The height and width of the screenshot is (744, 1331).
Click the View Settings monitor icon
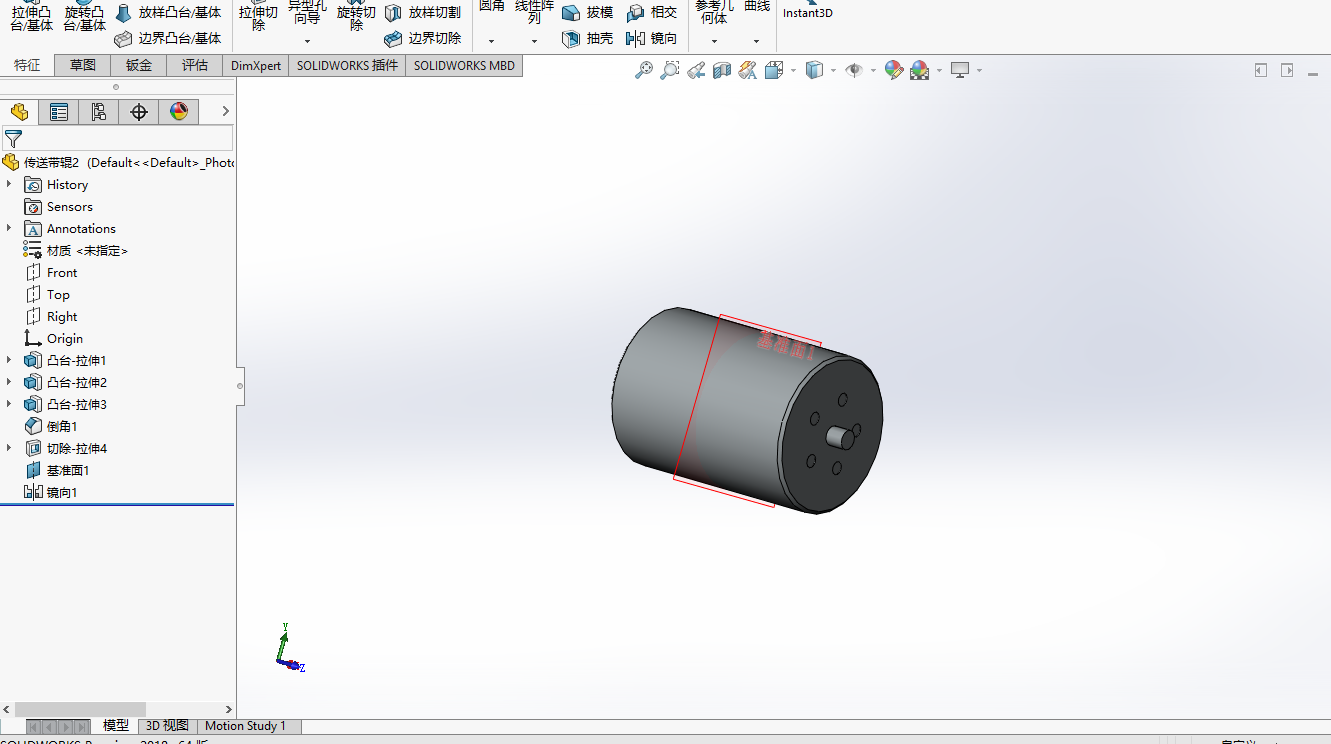(x=961, y=70)
